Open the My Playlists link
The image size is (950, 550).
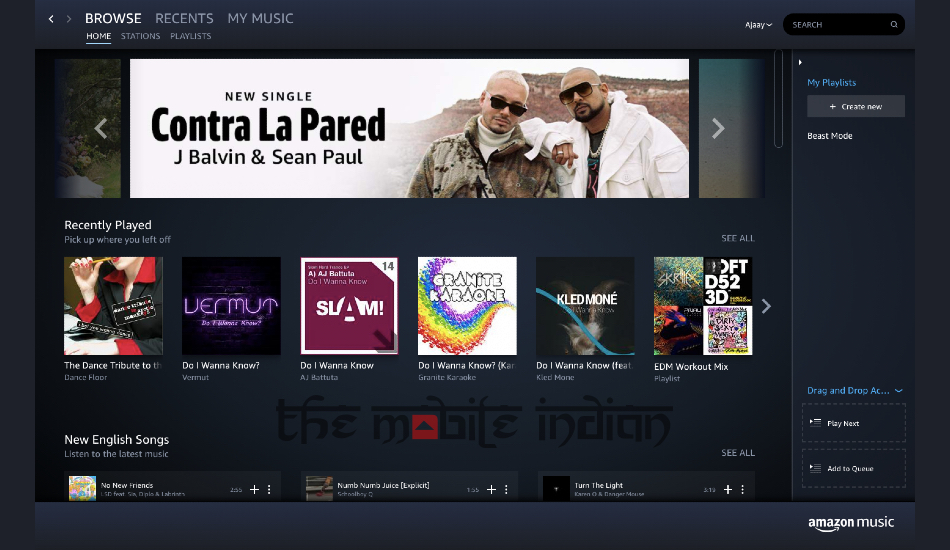click(x=831, y=82)
